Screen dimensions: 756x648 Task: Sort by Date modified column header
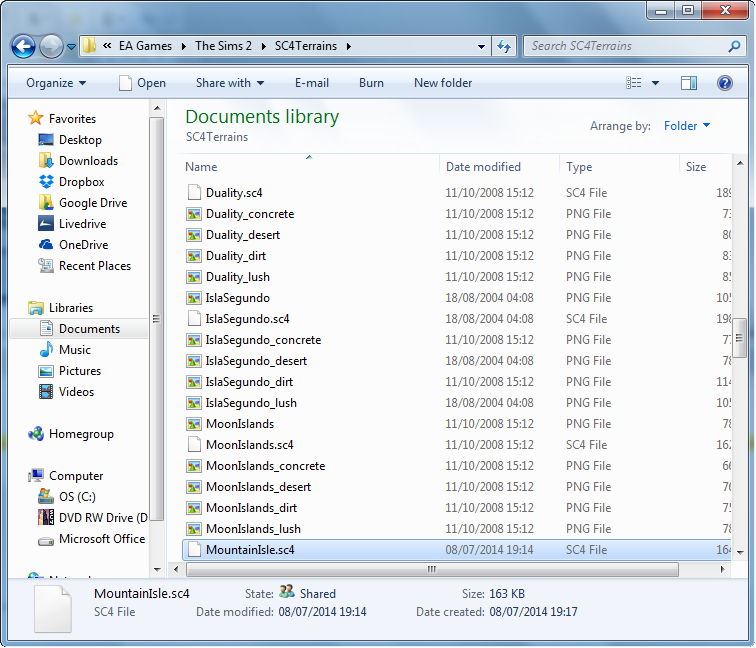pos(500,167)
